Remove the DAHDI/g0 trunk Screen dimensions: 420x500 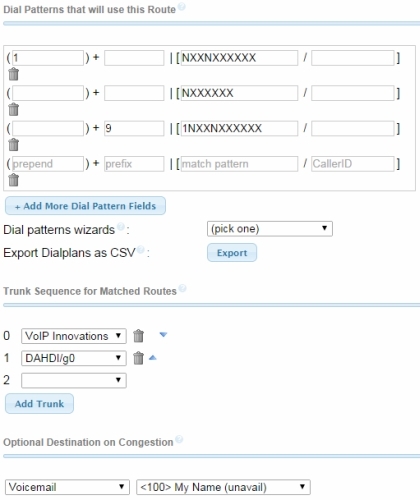[x=138, y=358]
